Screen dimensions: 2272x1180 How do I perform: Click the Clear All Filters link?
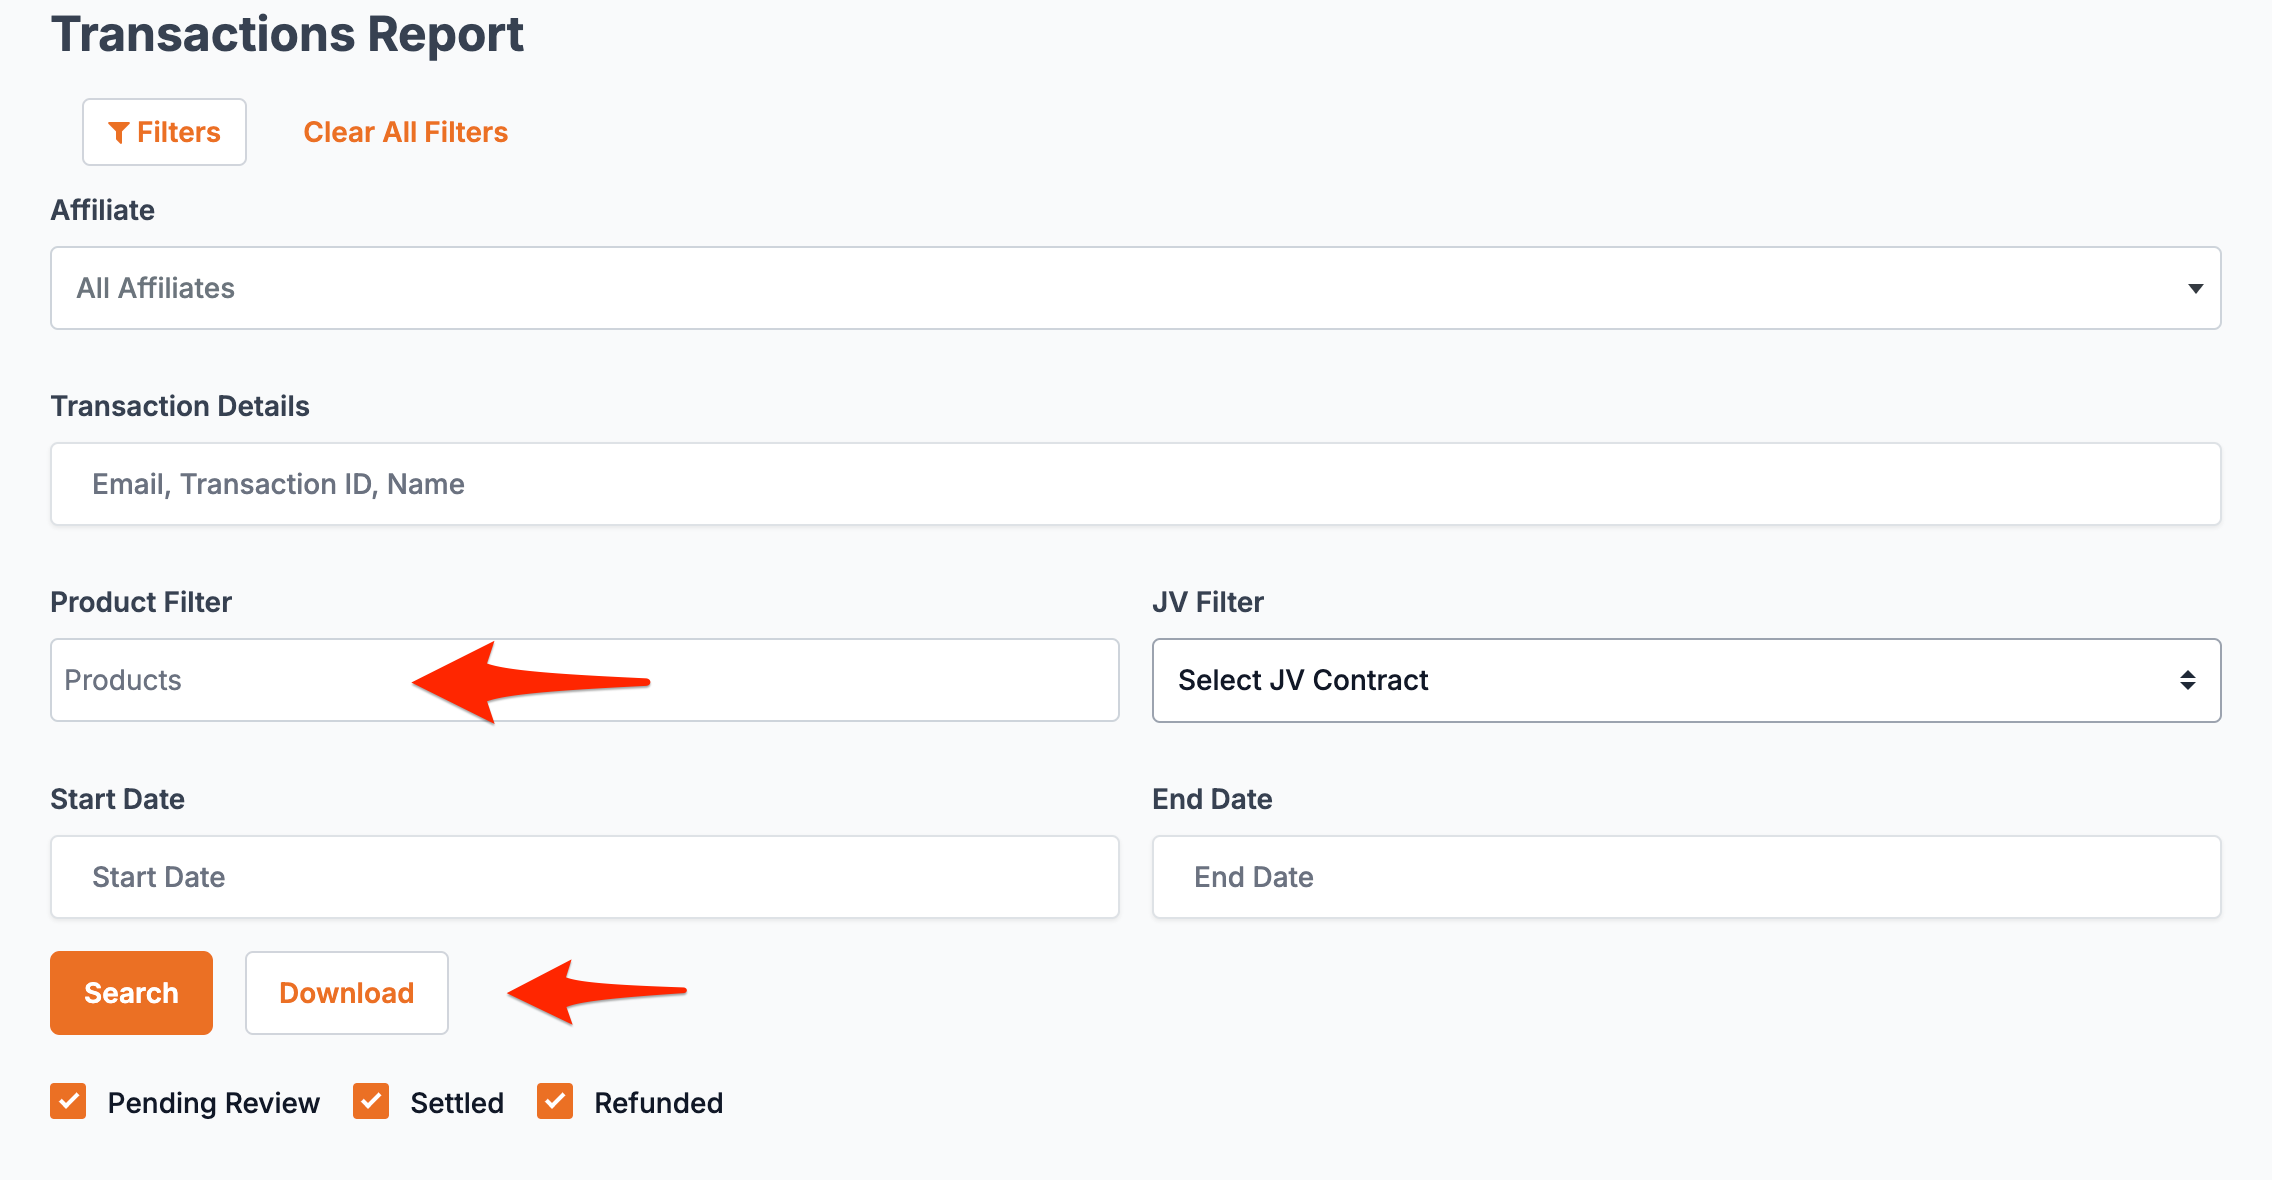(405, 132)
